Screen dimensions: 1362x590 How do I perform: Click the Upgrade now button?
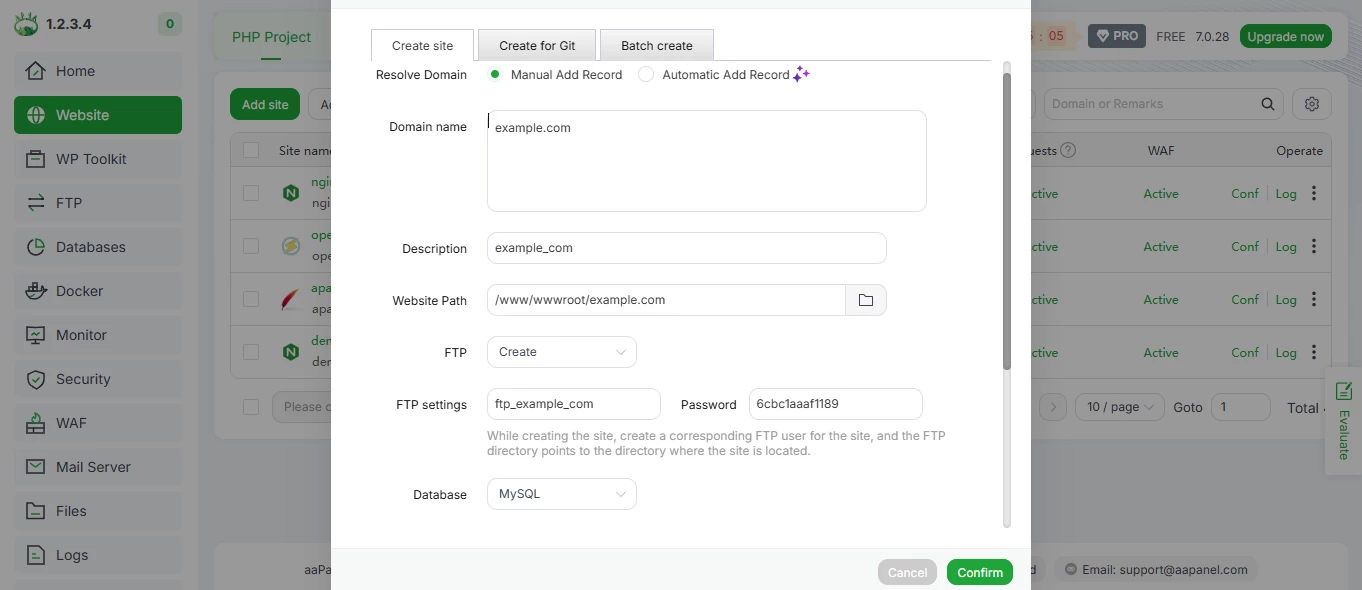(1285, 35)
